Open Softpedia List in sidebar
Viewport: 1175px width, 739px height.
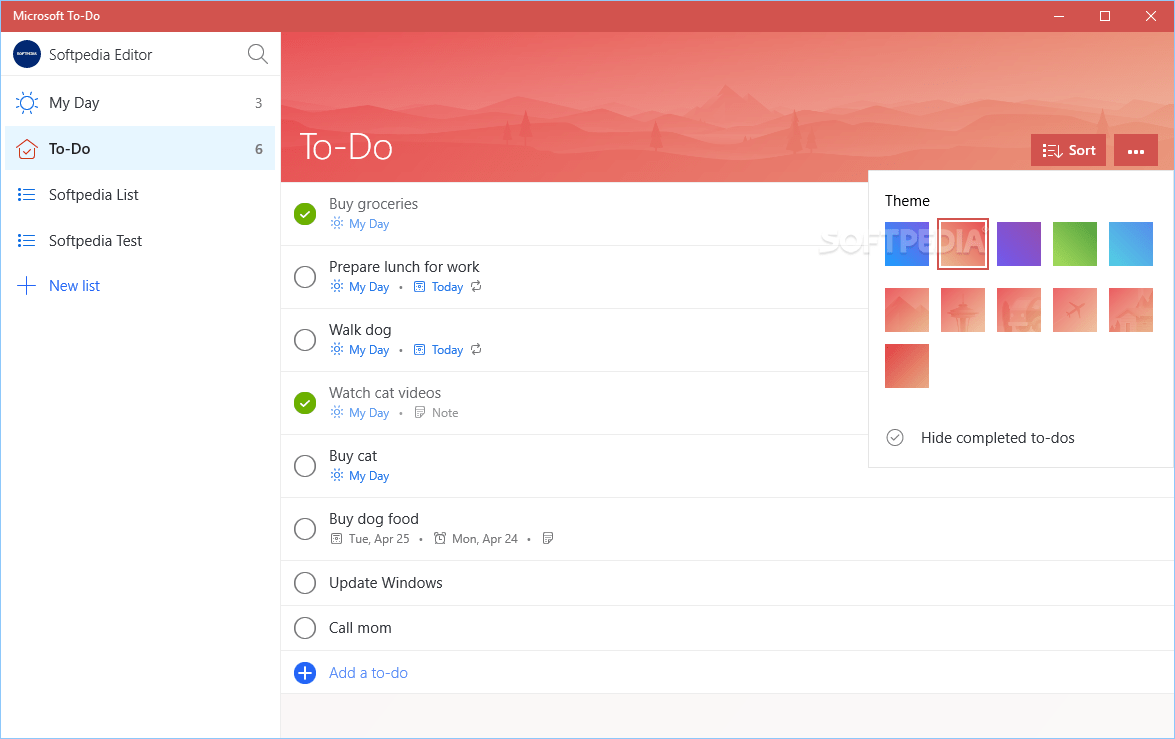coord(140,195)
